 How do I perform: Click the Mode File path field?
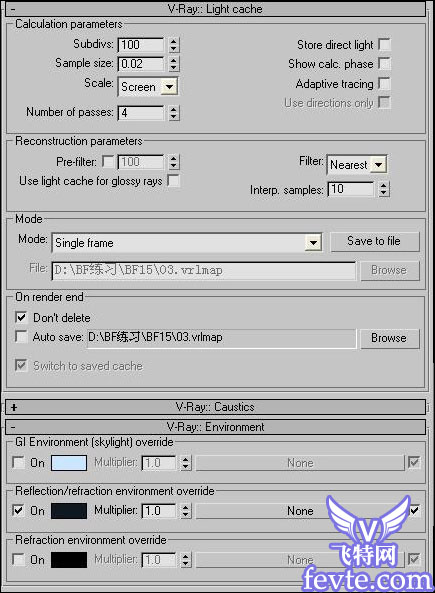(x=204, y=270)
